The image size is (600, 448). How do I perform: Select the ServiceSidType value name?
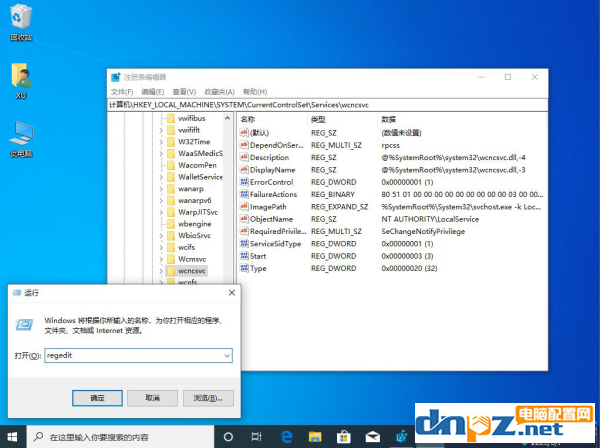(276, 244)
